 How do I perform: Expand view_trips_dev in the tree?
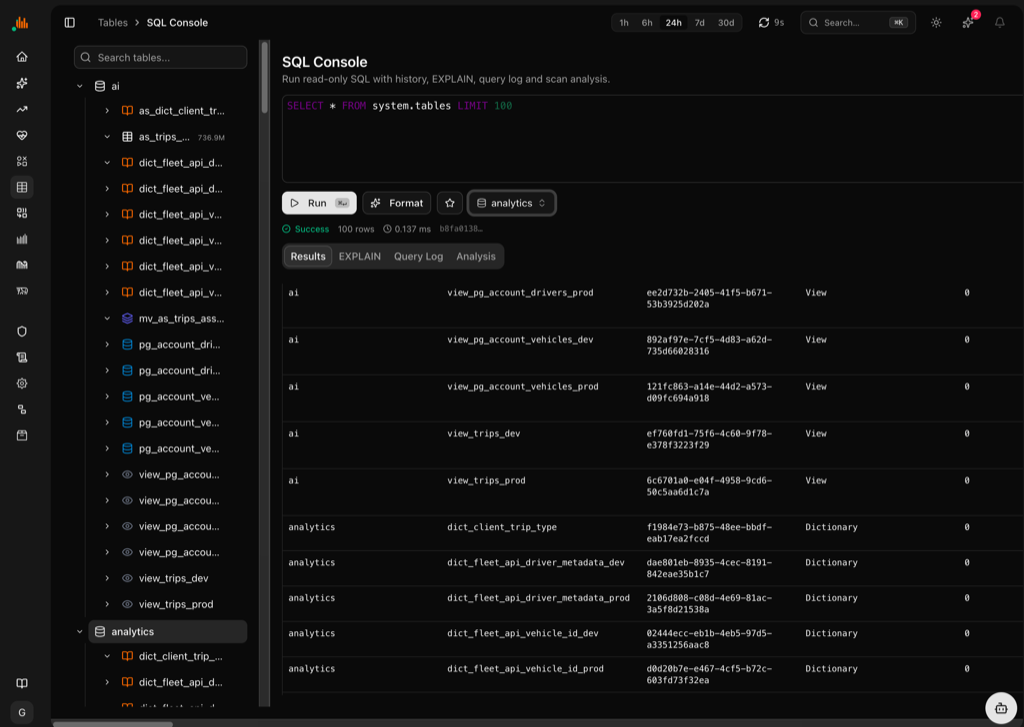[107, 578]
